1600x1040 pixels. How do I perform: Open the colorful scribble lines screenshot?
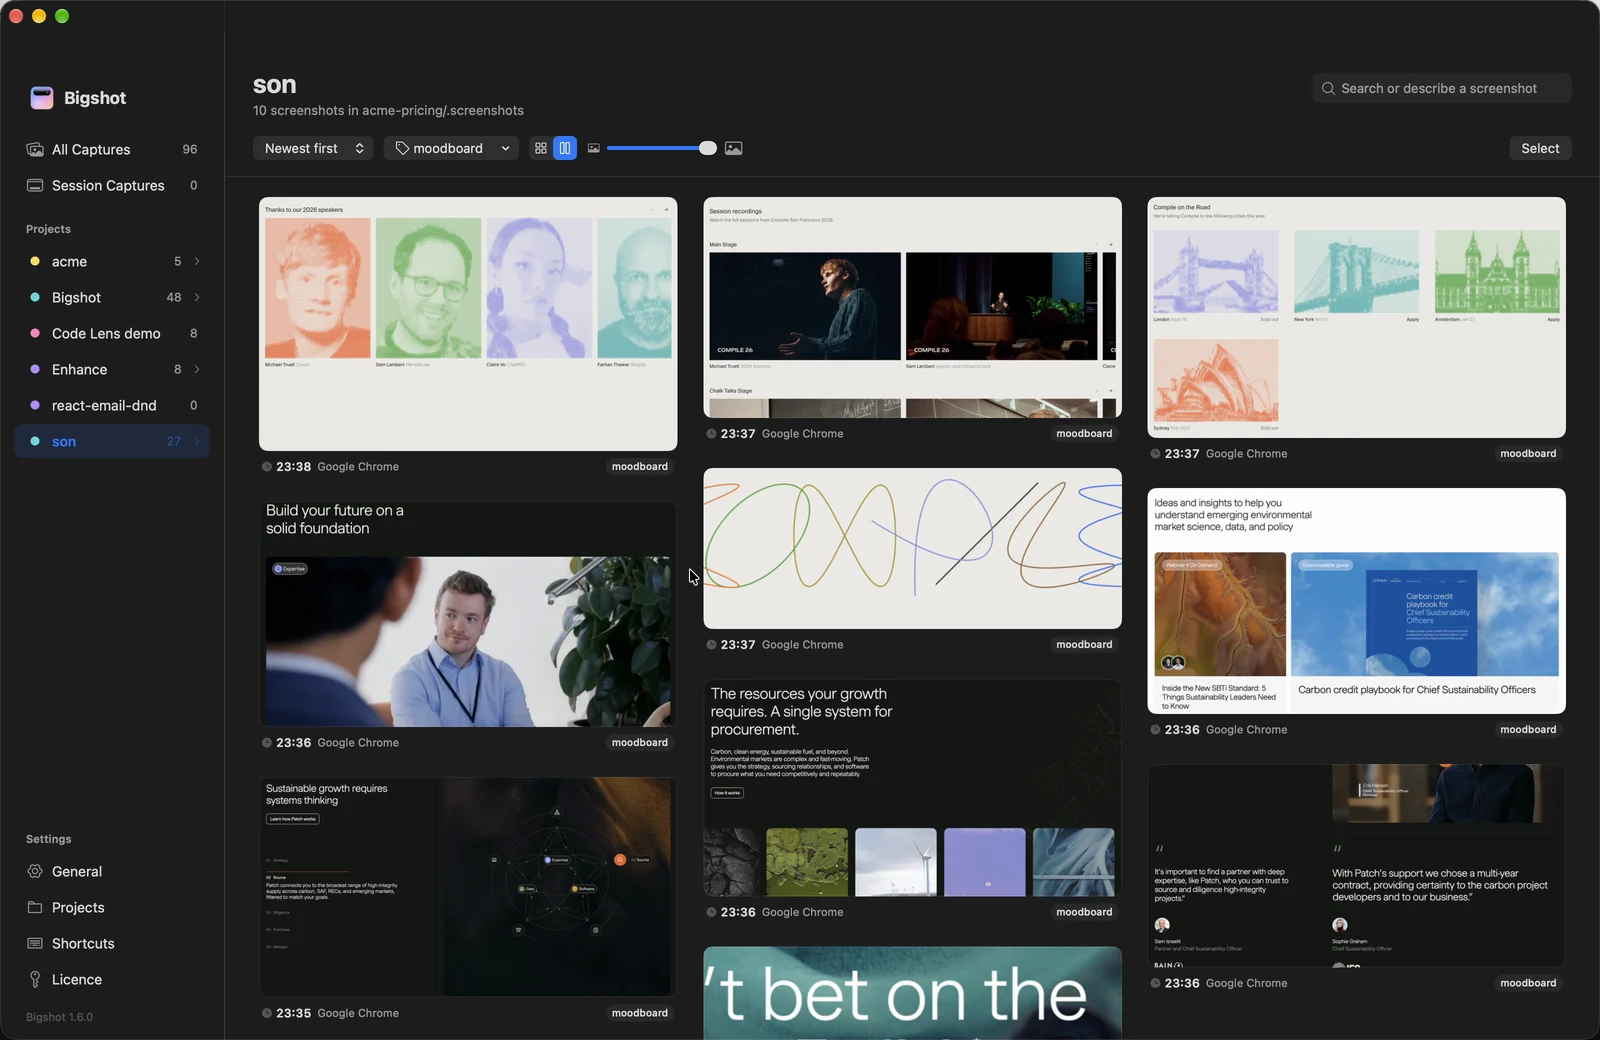coord(912,548)
